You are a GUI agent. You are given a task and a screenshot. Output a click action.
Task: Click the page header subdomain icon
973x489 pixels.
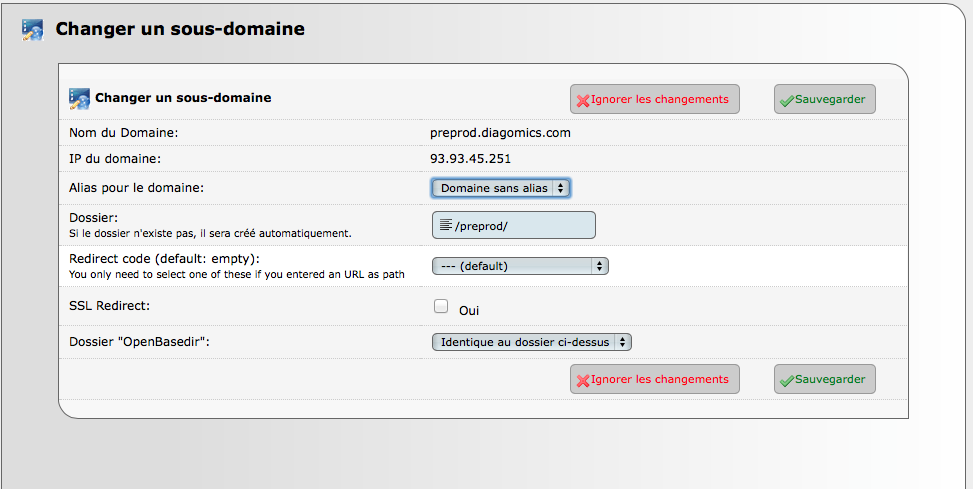pos(33,30)
